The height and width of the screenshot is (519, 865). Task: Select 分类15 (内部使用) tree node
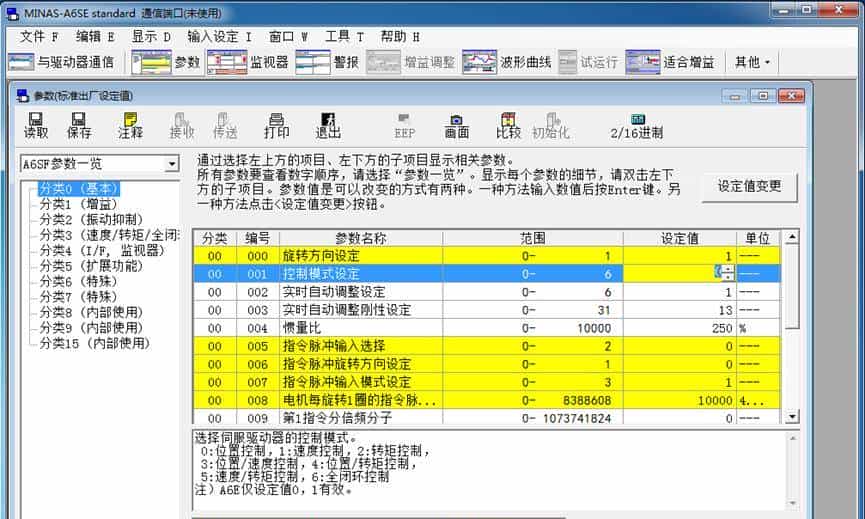(x=94, y=343)
